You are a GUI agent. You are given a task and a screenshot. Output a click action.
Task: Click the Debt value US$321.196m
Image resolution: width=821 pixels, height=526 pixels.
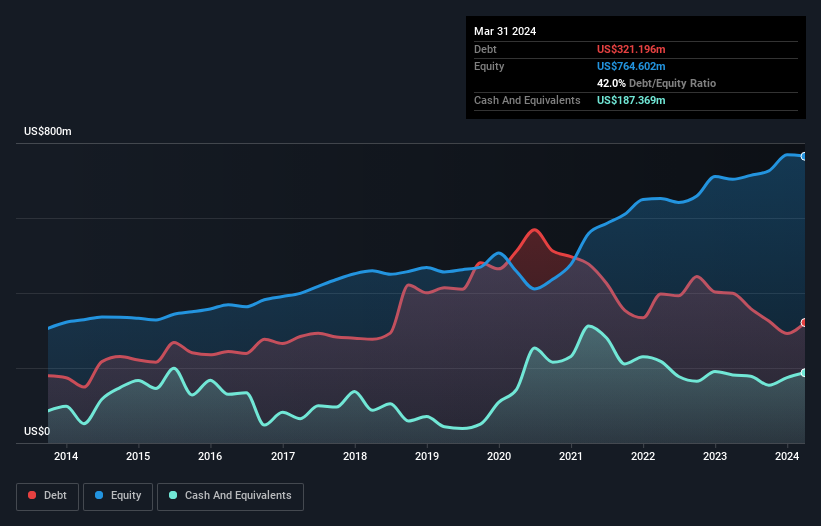click(631, 49)
